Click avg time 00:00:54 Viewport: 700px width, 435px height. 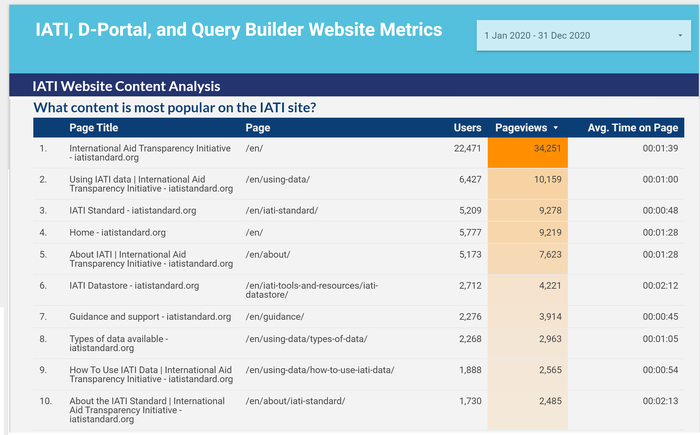click(x=660, y=370)
